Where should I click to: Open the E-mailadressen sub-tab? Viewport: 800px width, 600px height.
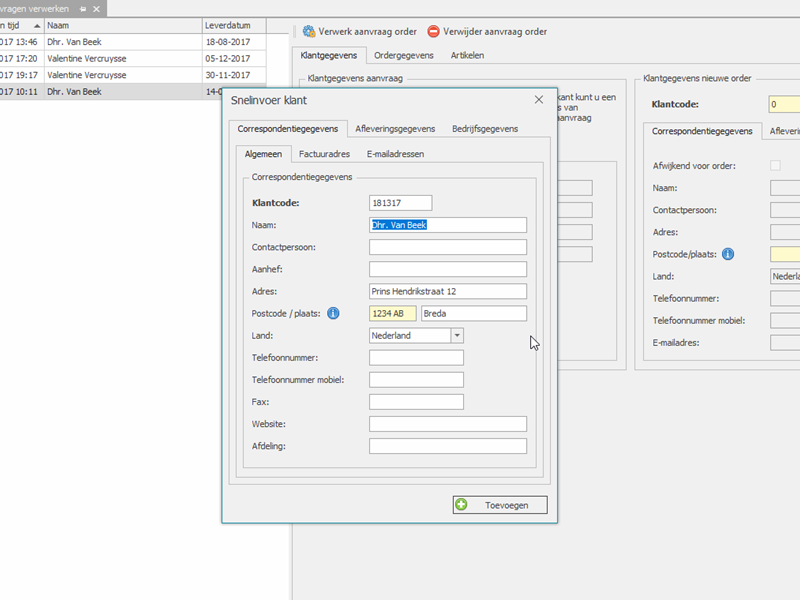point(395,154)
